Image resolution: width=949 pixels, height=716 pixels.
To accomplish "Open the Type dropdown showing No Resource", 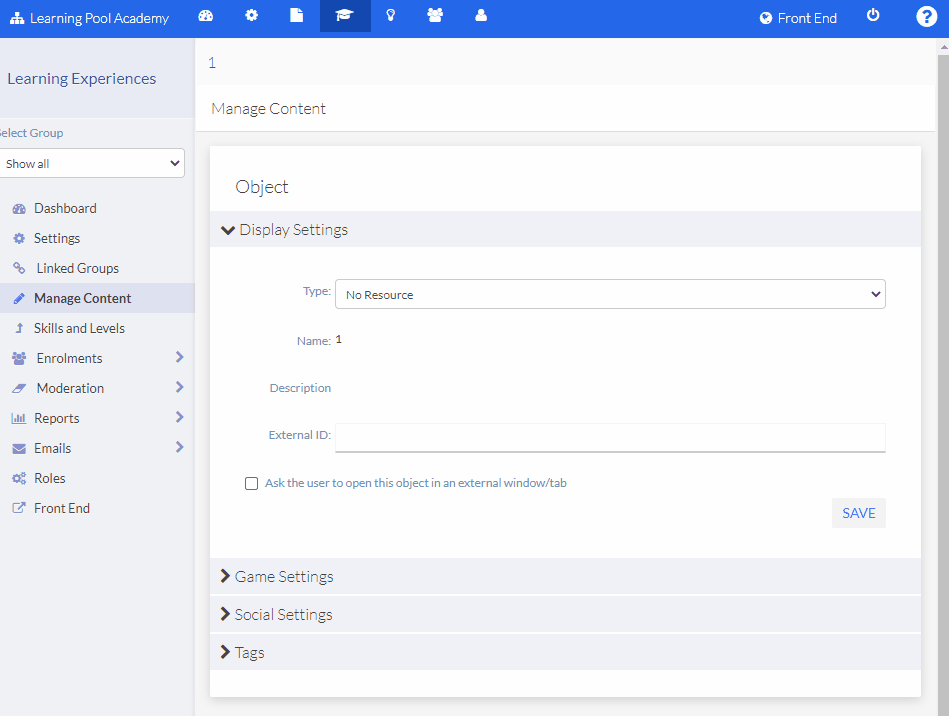I will 610,293.
